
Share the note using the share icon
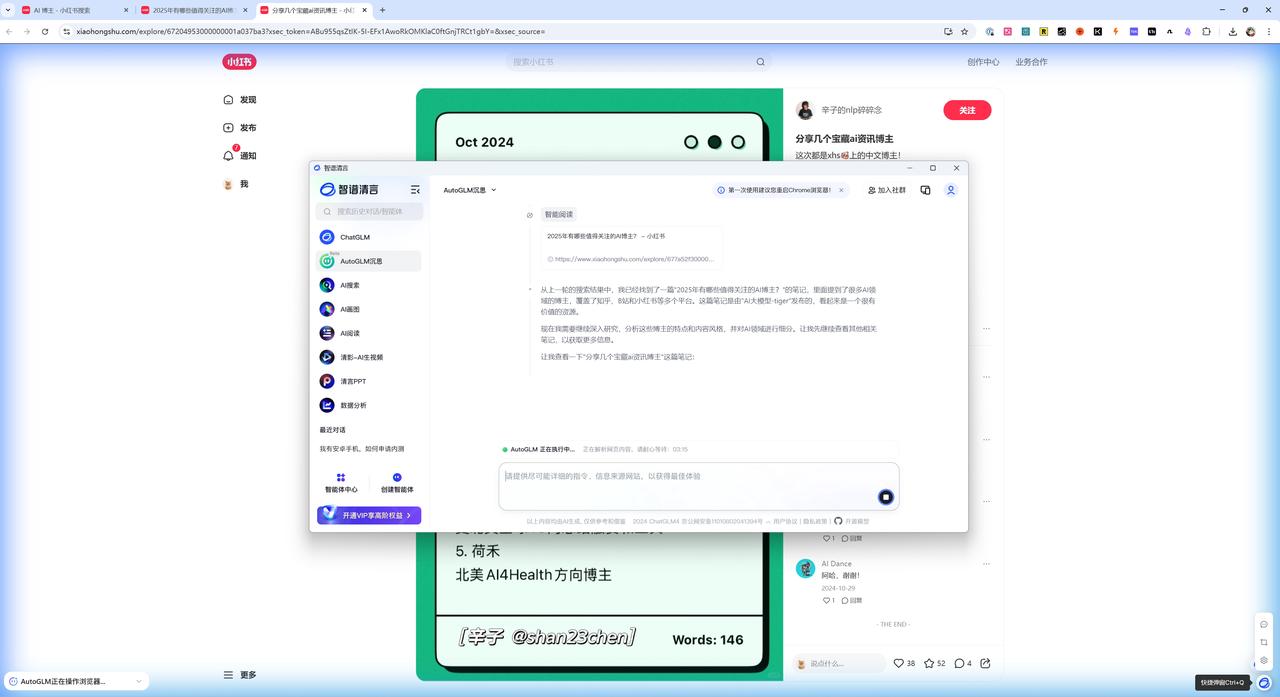coord(985,663)
